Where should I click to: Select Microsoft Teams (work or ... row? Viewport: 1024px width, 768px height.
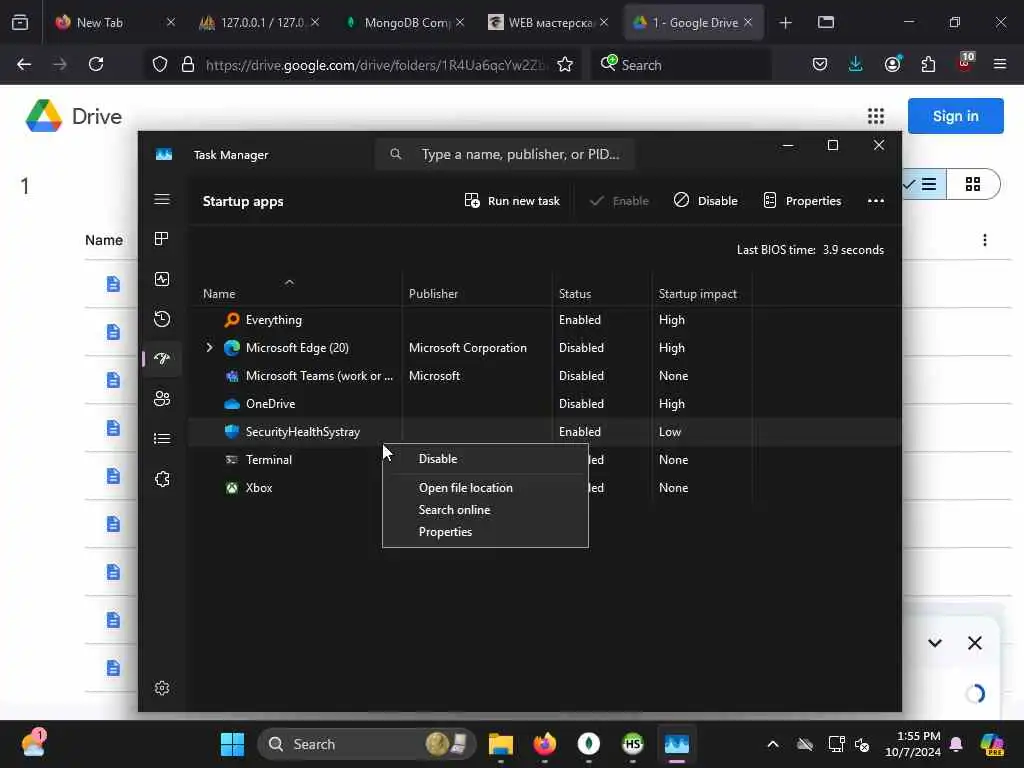545,376
